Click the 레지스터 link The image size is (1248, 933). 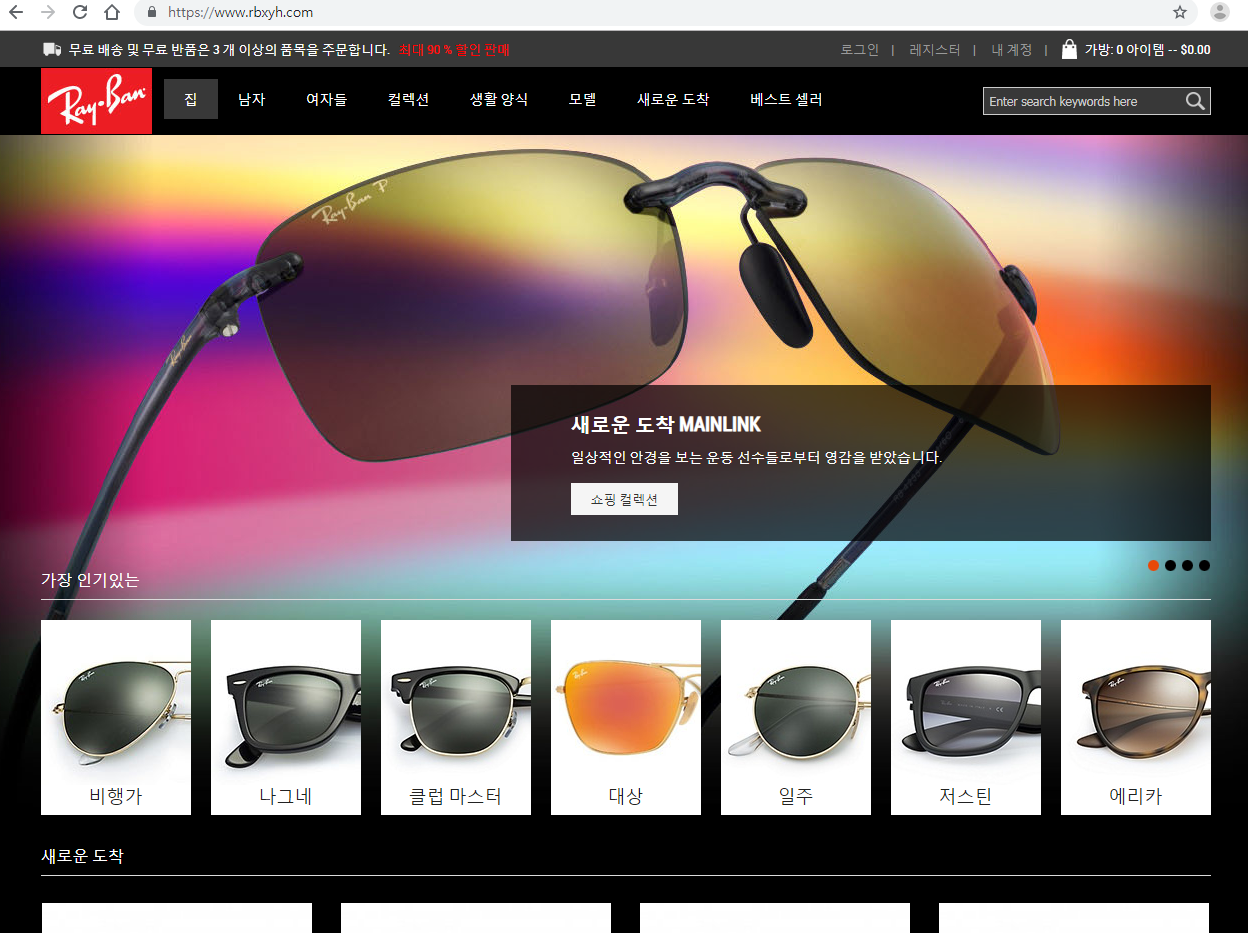pos(934,49)
